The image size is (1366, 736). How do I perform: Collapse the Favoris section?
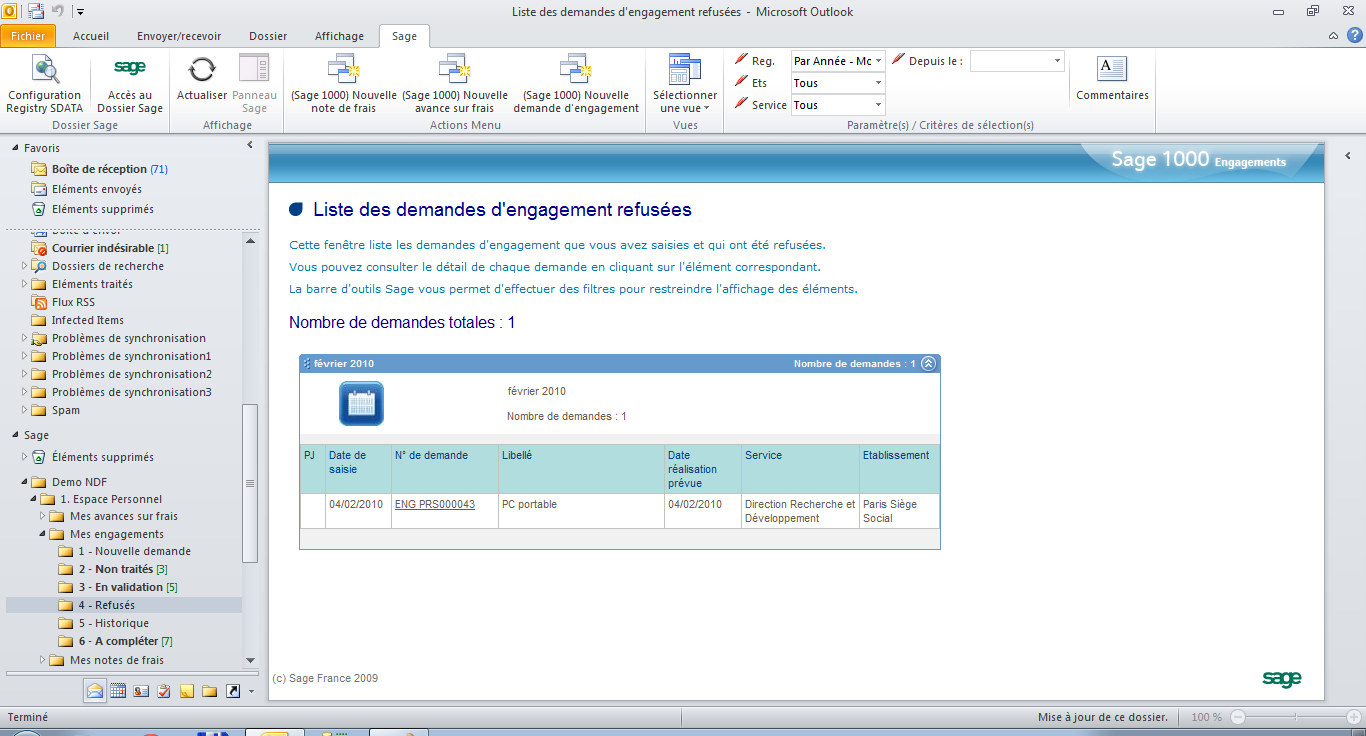coord(17,148)
